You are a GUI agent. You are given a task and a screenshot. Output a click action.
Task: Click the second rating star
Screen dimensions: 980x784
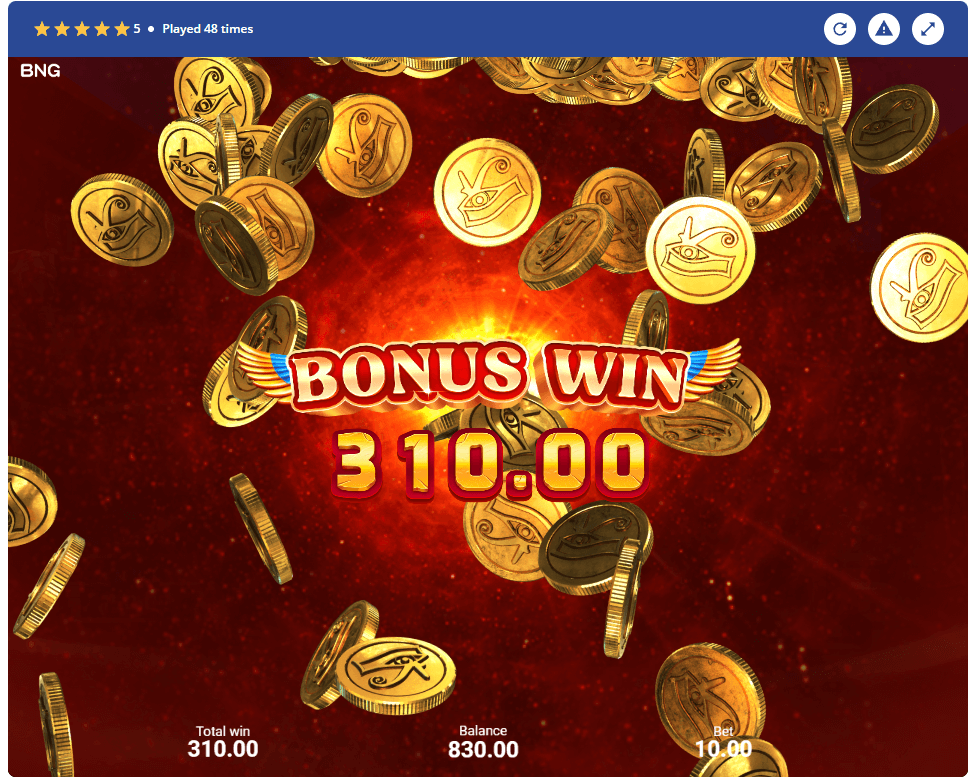[62, 29]
